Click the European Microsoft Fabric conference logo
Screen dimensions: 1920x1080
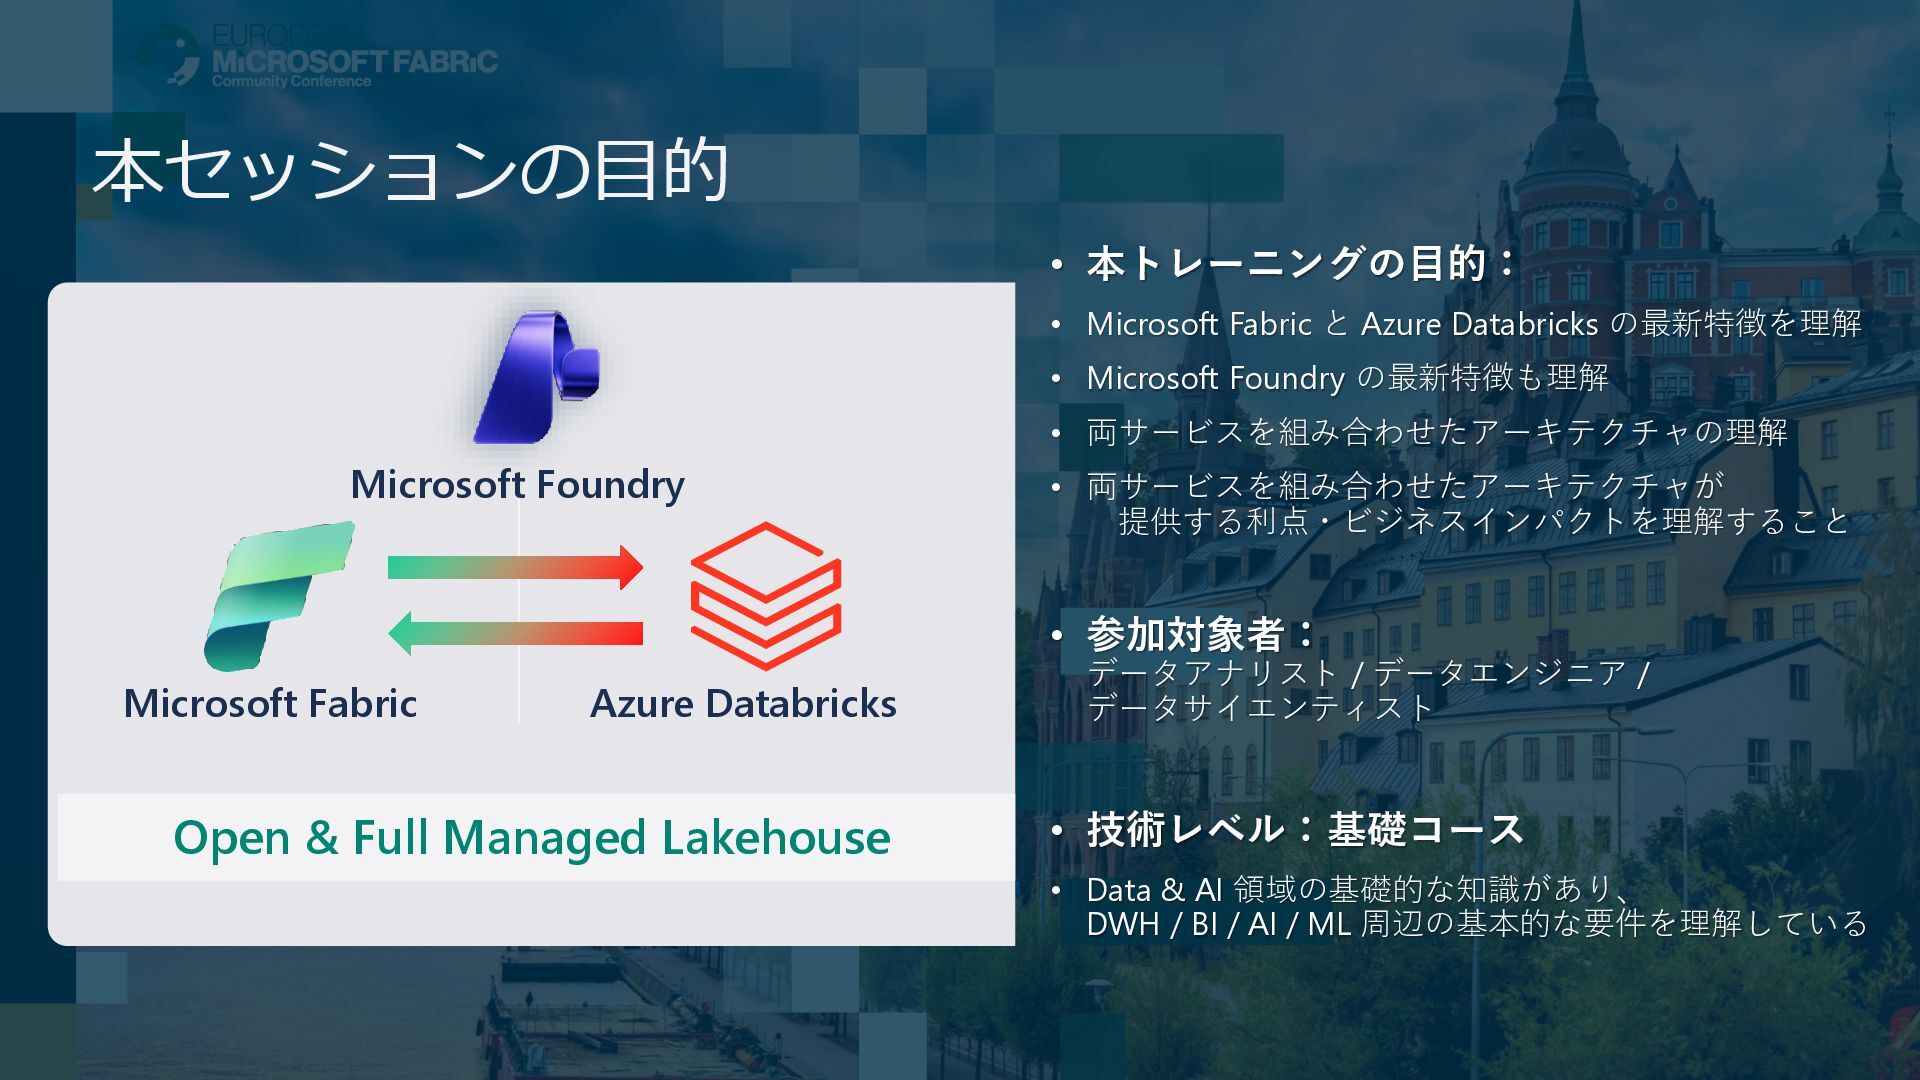click(x=318, y=57)
